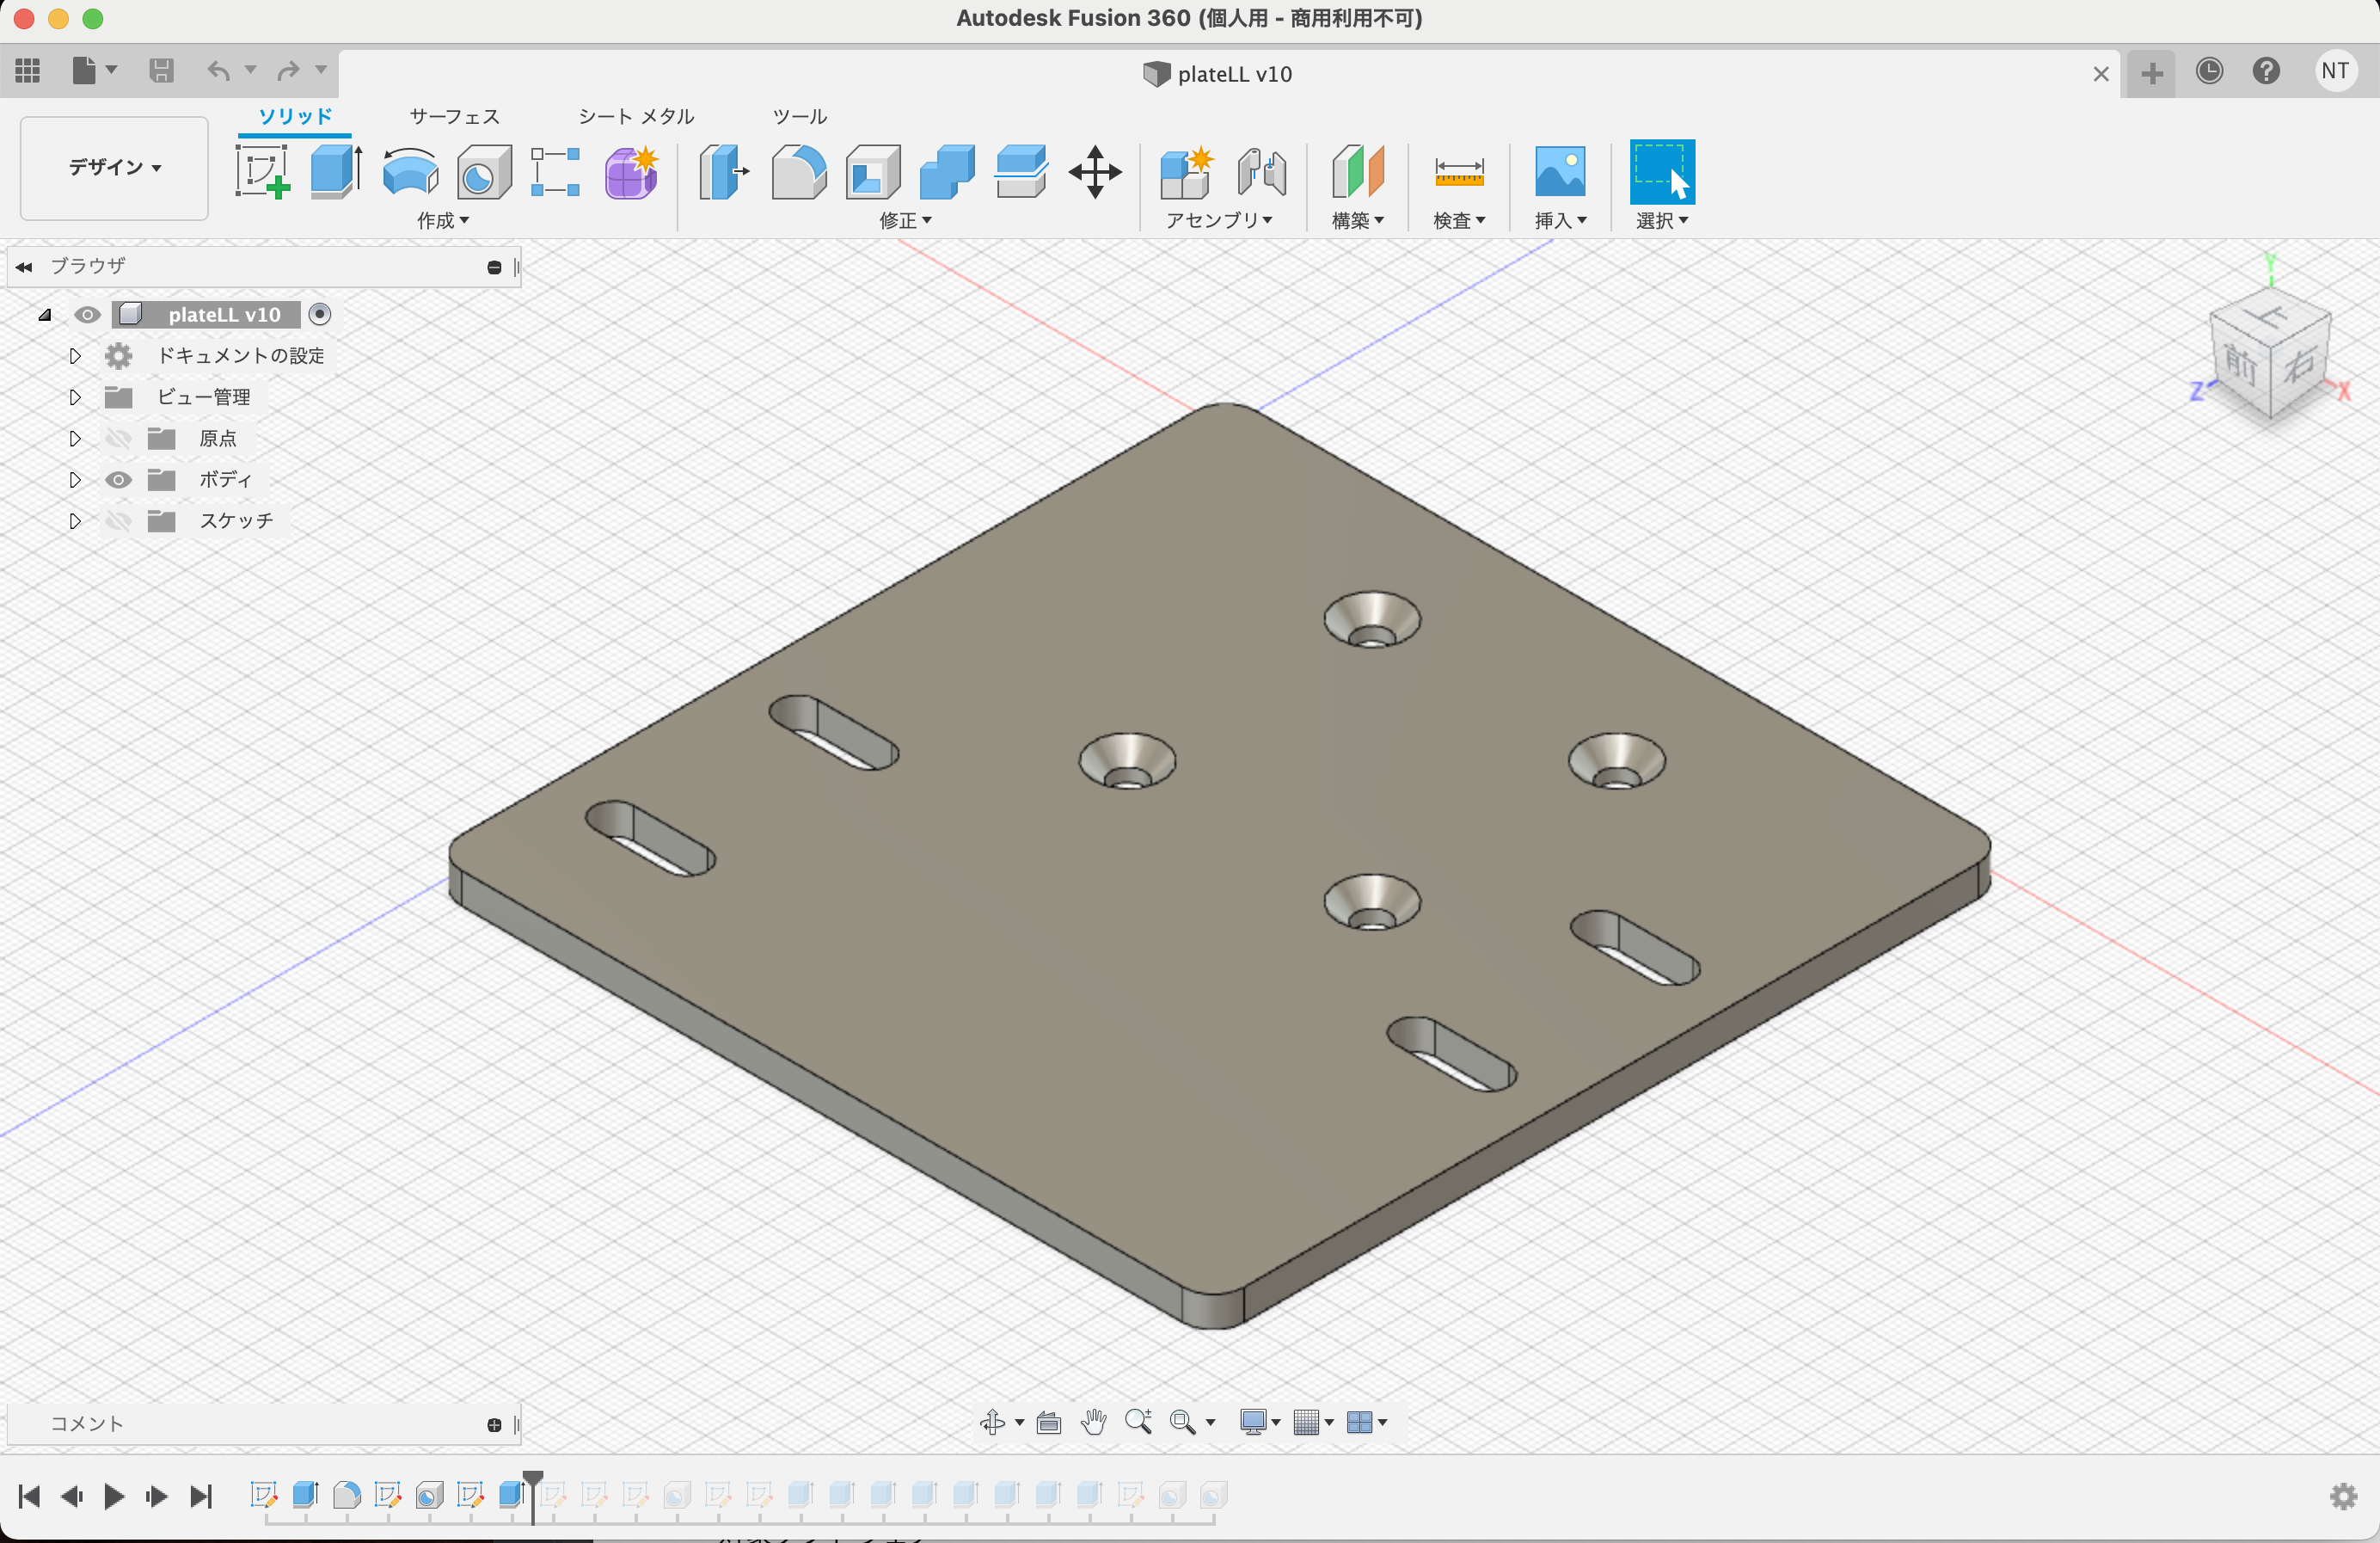Select the Press Pull tool
The height and width of the screenshot is (1543, 2380).
click(x=724, y=172)
